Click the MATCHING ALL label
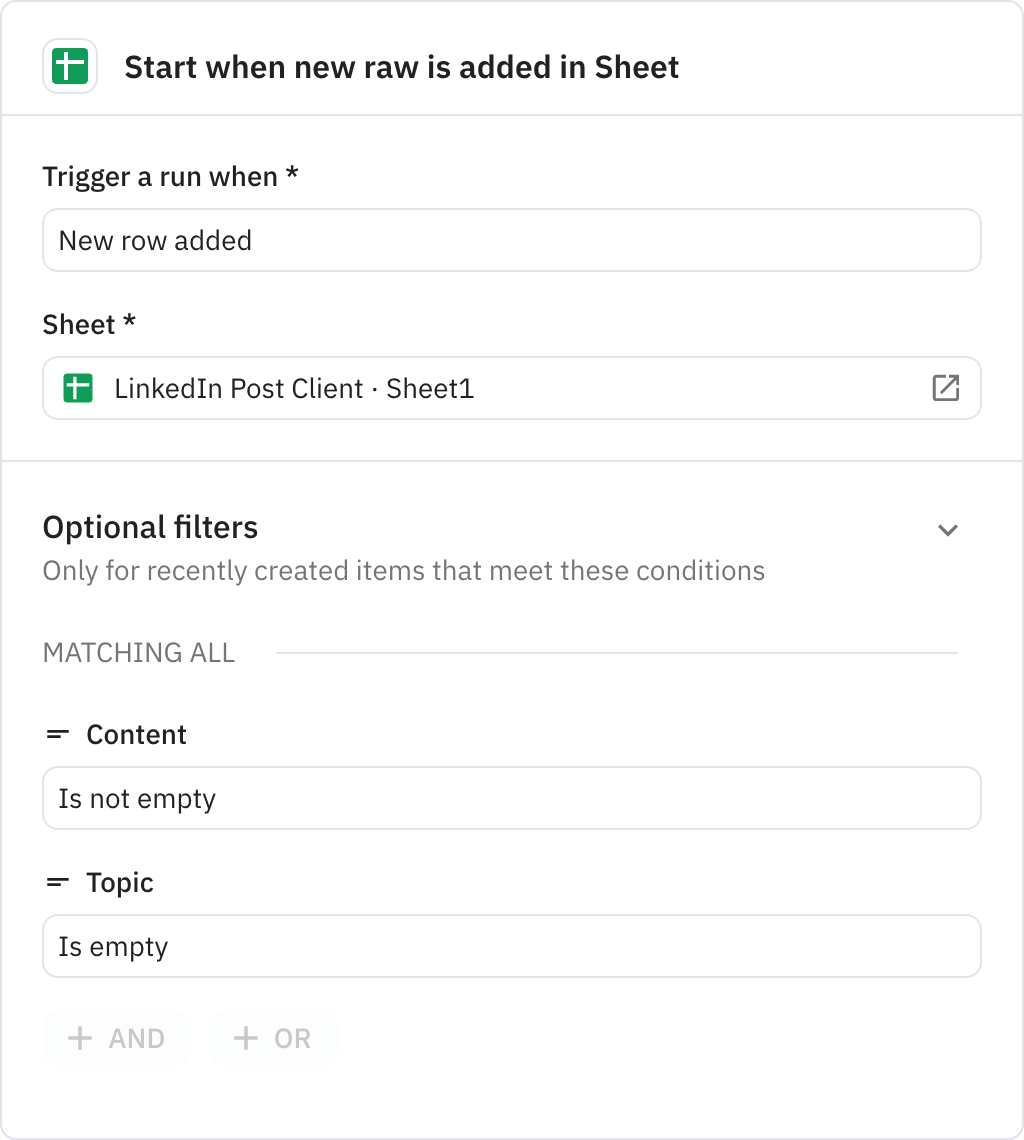Screen dimensions: 1024x1140 [138, 652]
